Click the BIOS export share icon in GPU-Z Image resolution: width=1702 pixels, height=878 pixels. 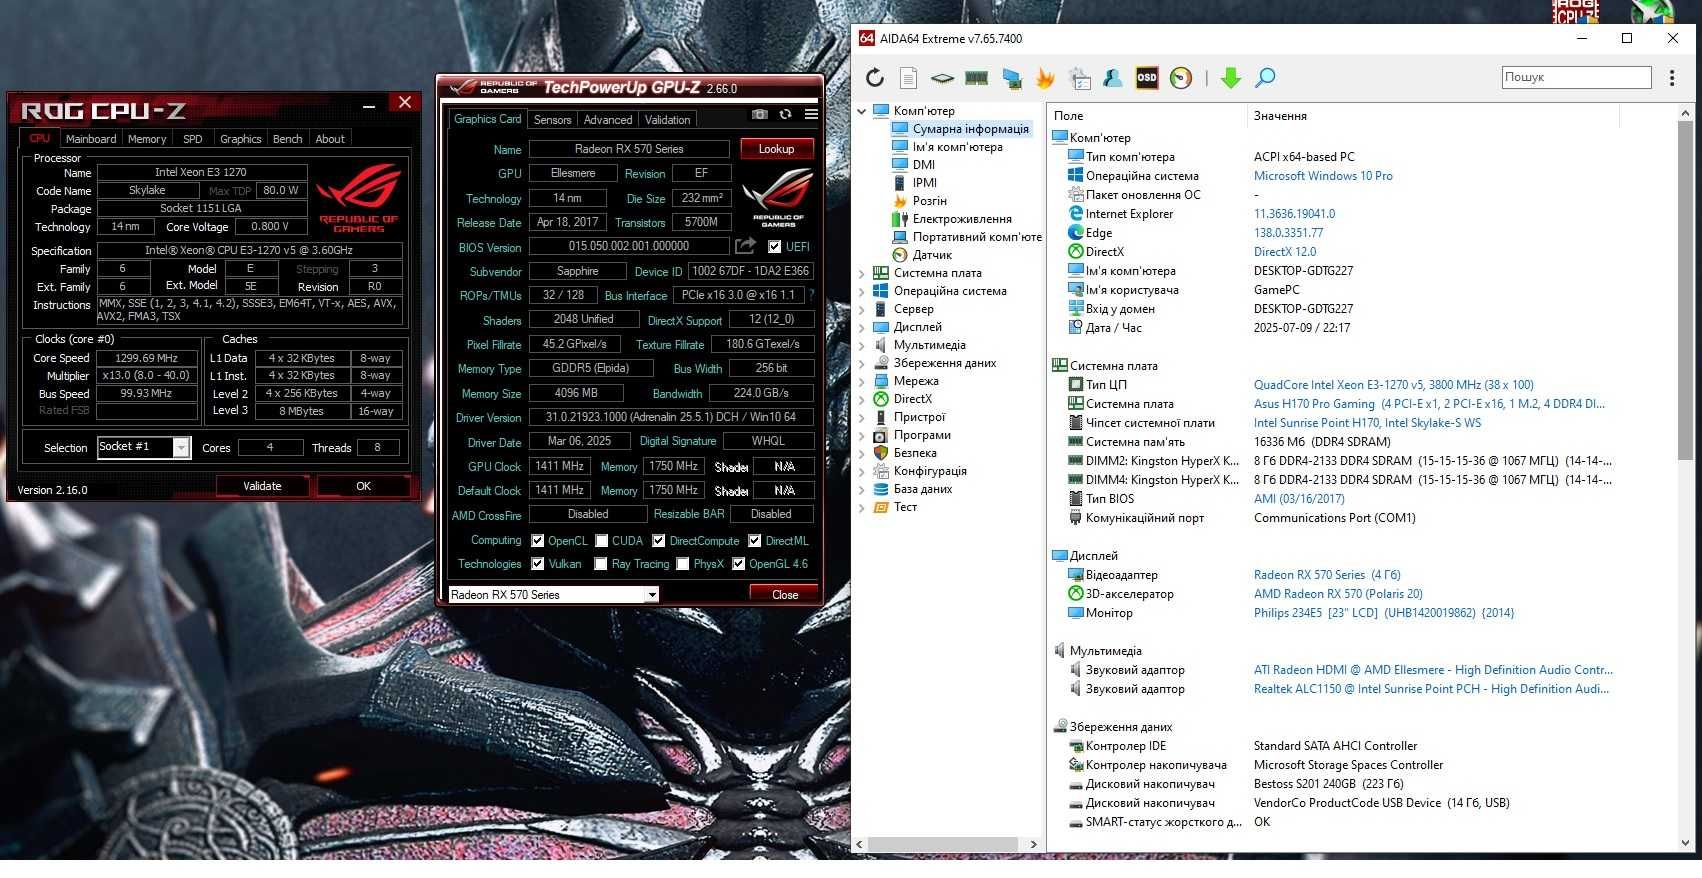tap(746, 246)
